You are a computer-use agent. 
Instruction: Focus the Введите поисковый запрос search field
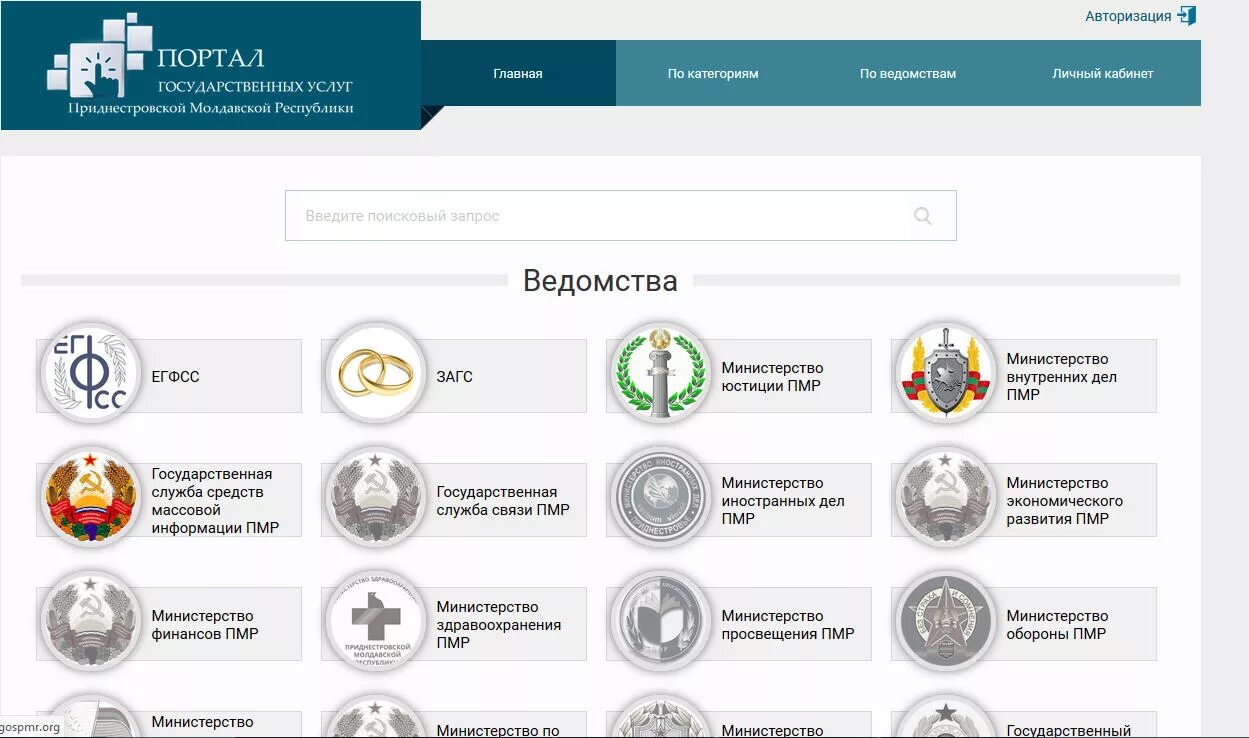click(x=620, y=216)
